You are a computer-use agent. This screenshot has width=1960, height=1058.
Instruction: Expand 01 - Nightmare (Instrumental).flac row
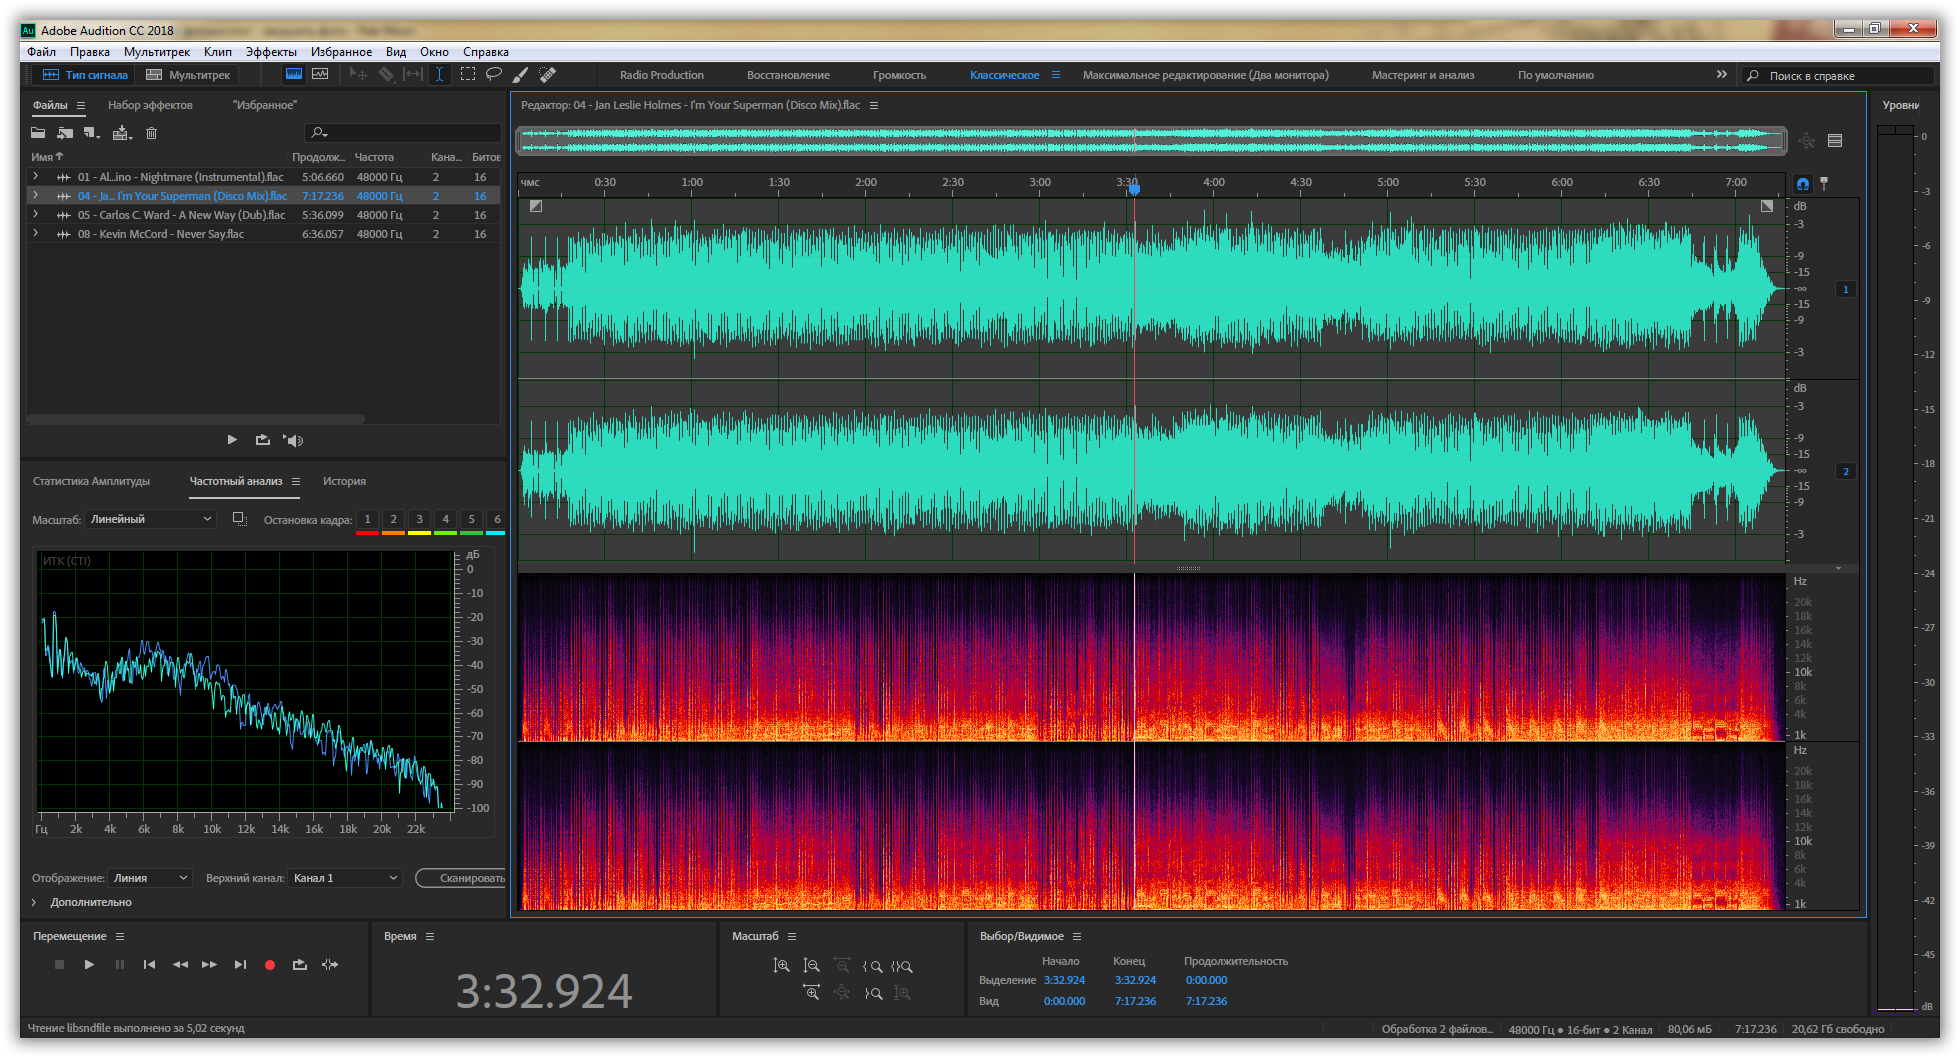[x=36, y=177]
